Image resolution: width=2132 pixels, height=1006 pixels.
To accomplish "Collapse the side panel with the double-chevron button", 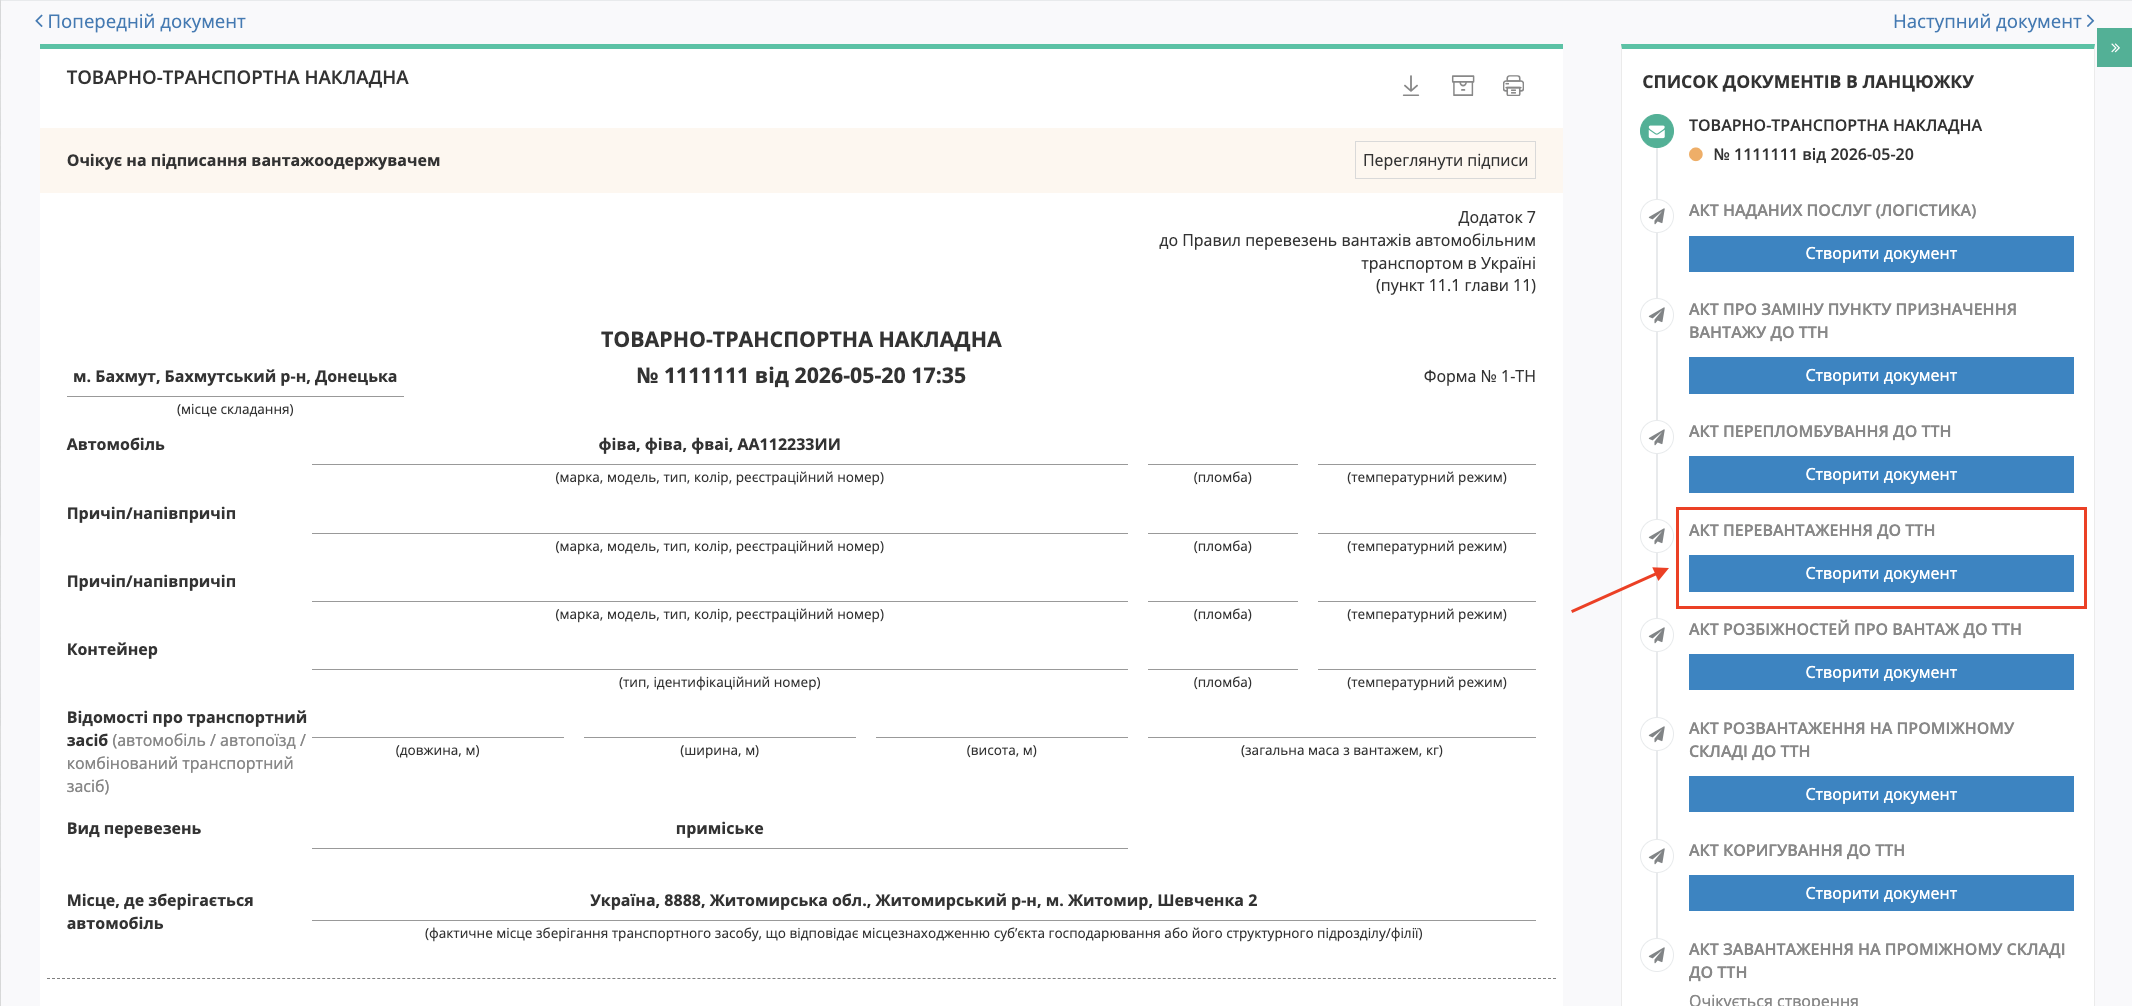I will [2114, 48].
